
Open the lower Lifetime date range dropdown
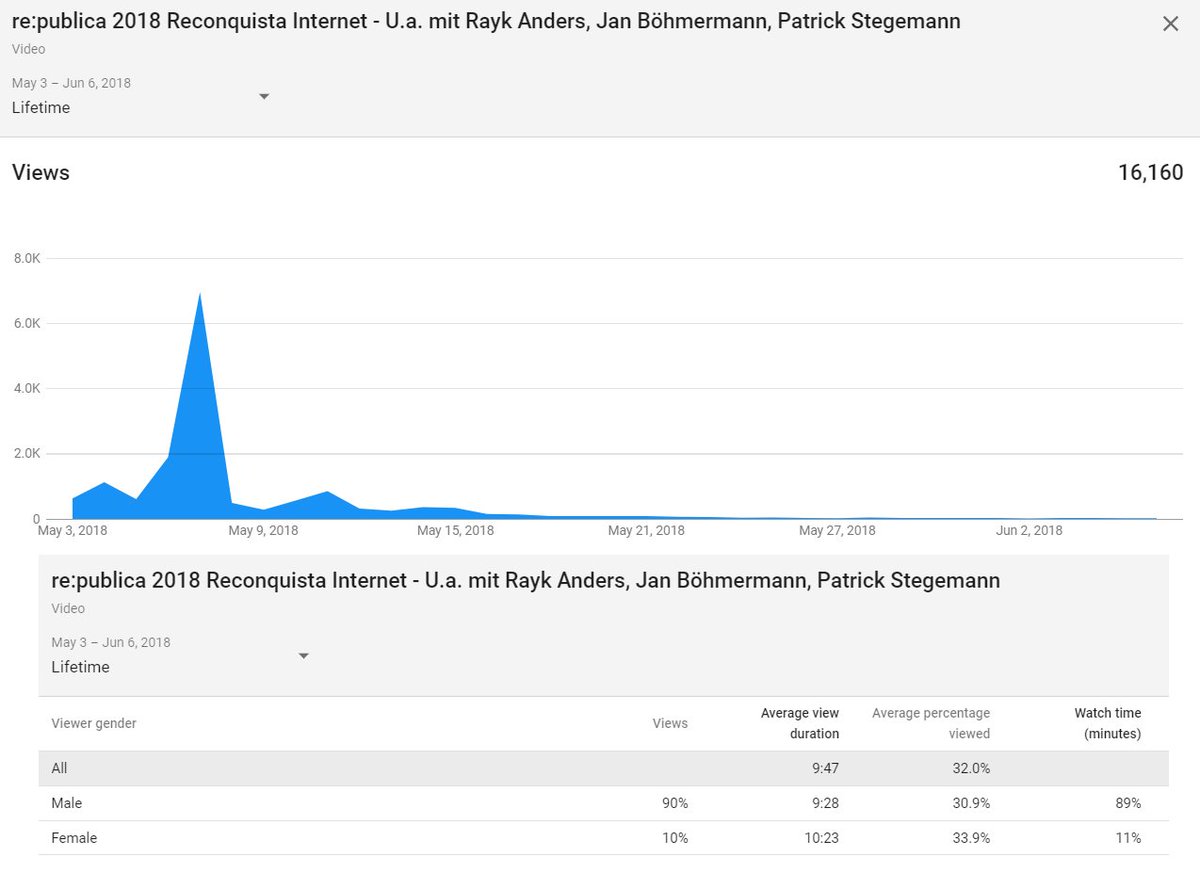coord(181,656)
